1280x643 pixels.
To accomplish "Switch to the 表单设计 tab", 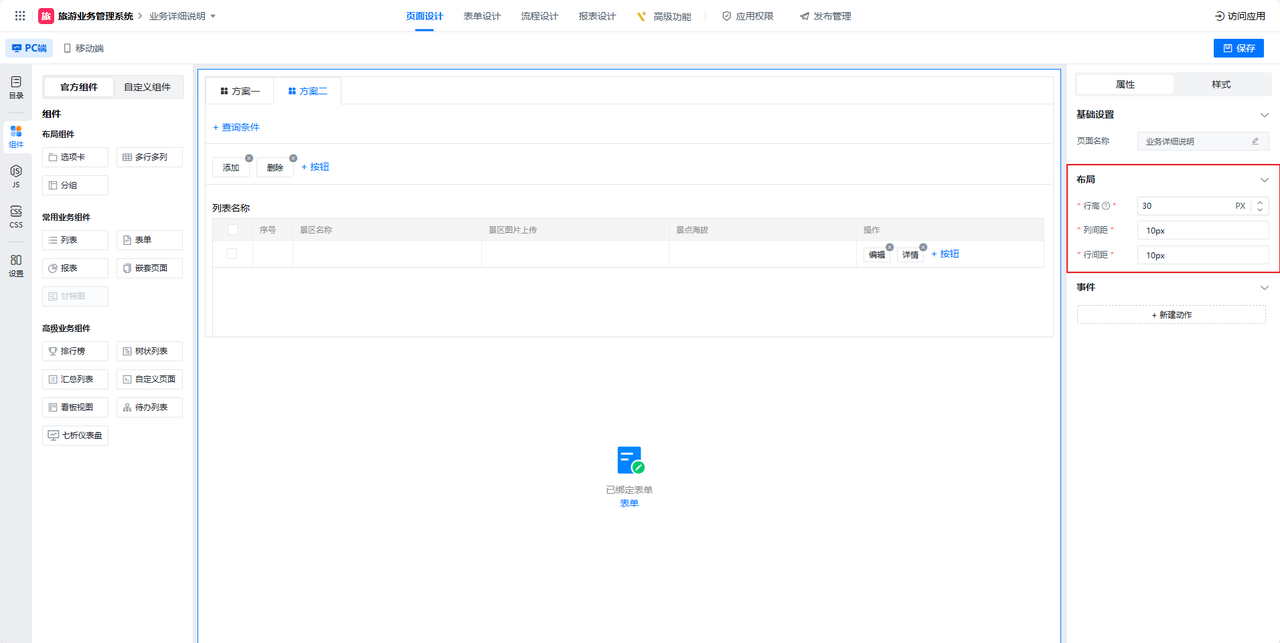I will 482,16.
